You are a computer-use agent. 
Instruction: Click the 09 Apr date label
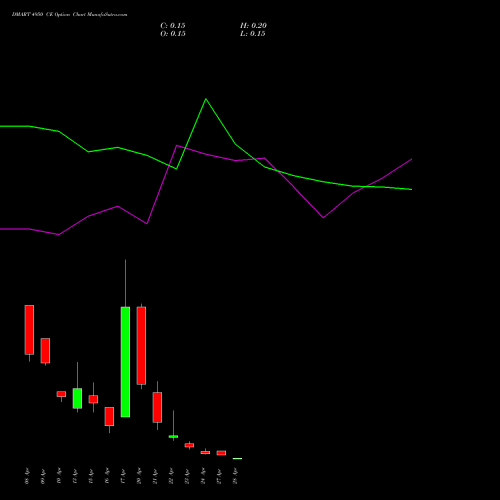(43, 476)
